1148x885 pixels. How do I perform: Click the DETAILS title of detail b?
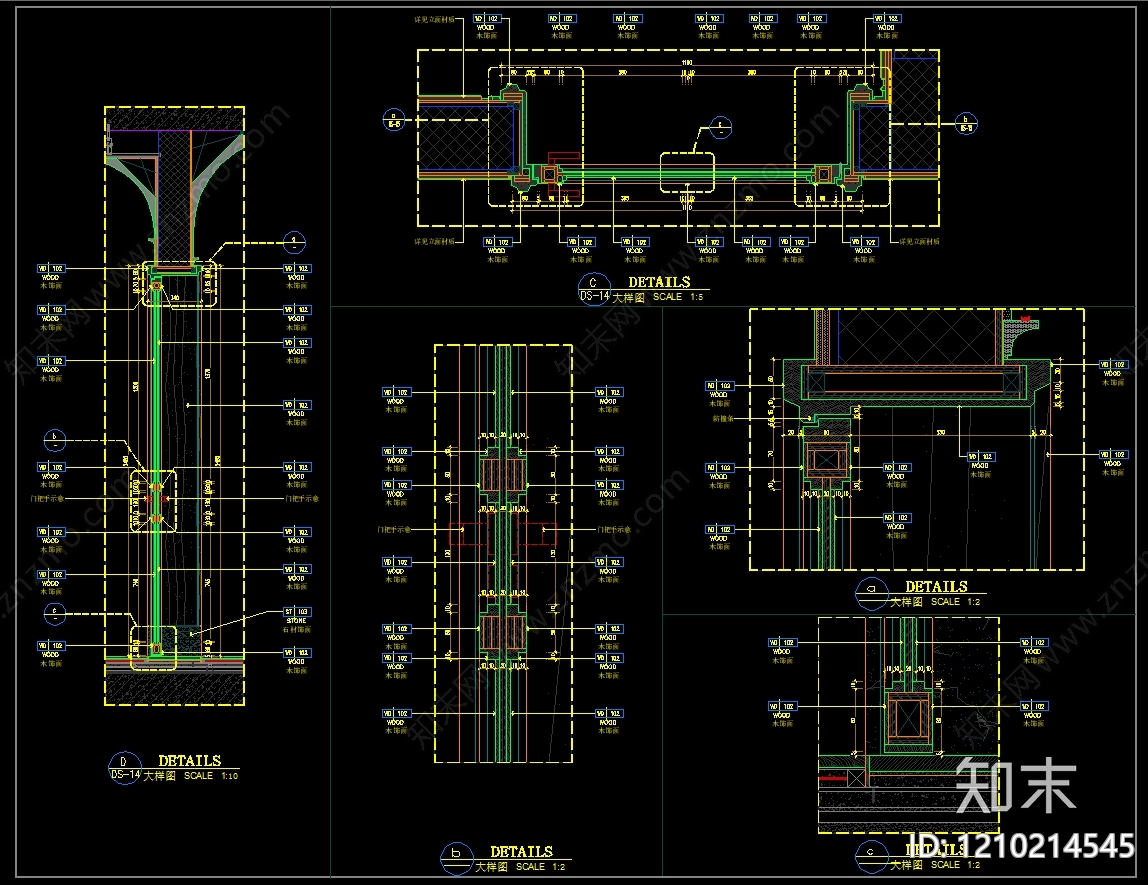click(521, 852)
